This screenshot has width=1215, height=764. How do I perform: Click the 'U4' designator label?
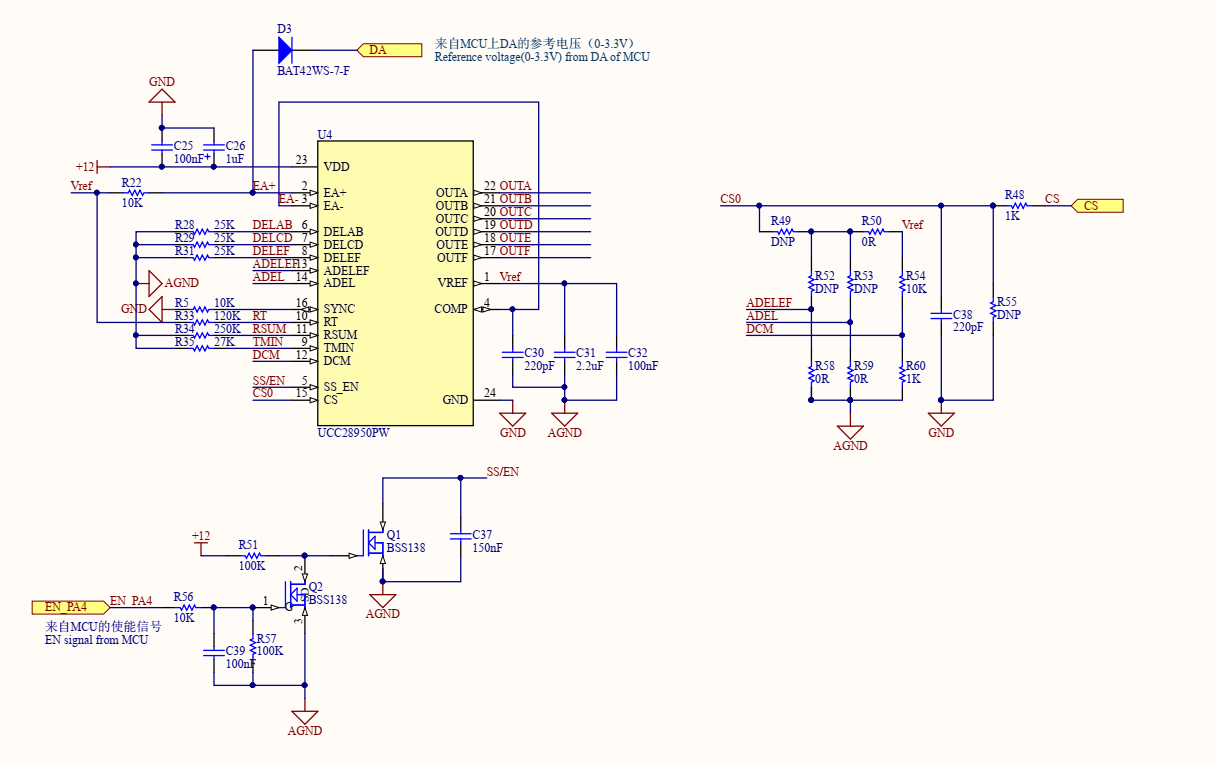(324, 135)
